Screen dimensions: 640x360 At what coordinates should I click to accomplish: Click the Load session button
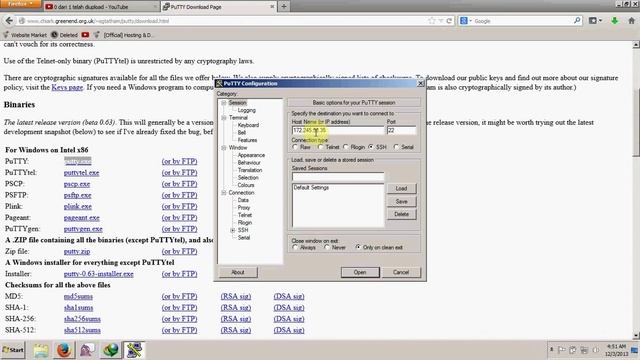(x=401, y=189)
